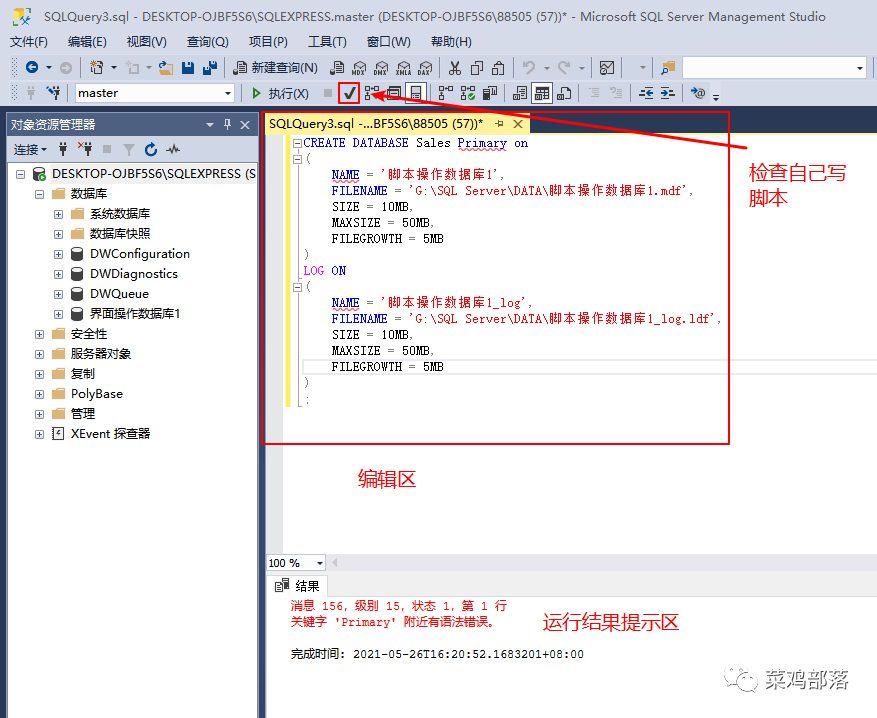
Task: Click the Cut scissors icon
Action: click(x=455, y=68)
